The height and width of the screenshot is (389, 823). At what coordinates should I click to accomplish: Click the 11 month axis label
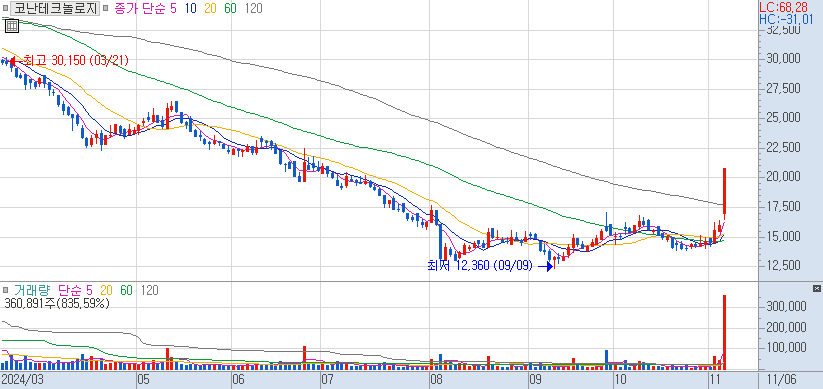click(715, 379)
